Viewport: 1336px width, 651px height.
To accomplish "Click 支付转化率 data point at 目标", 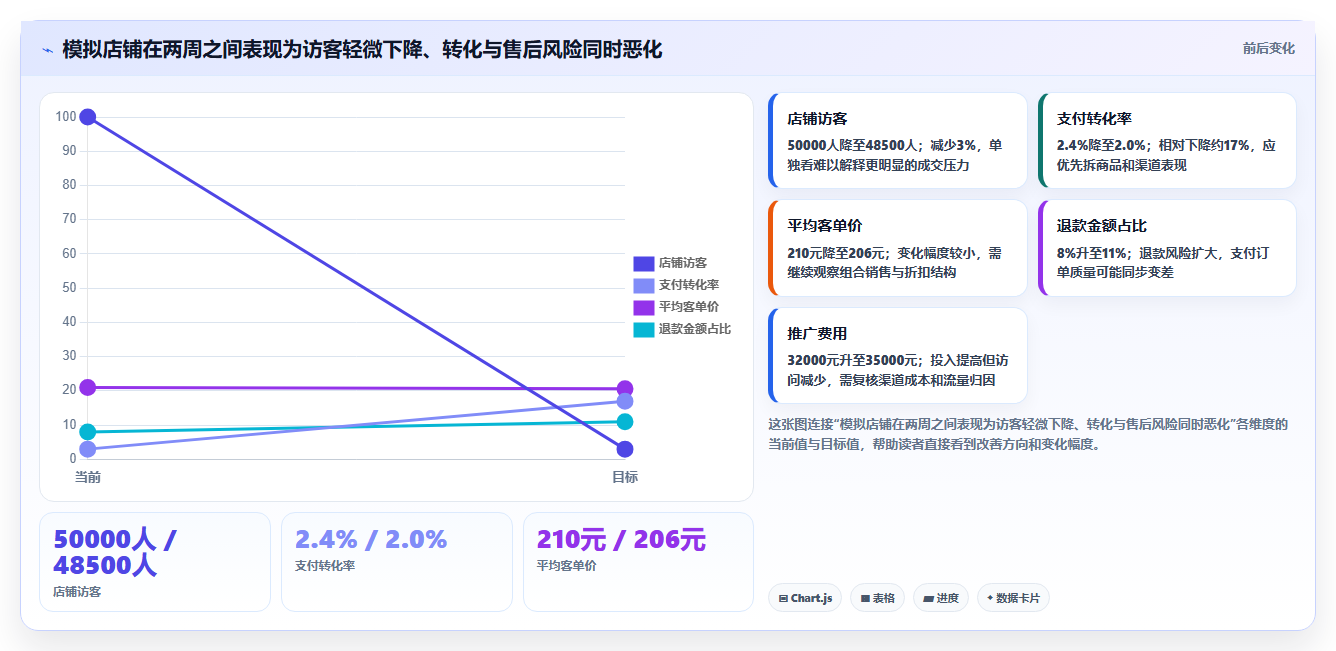I will click(x=625, y=401).
